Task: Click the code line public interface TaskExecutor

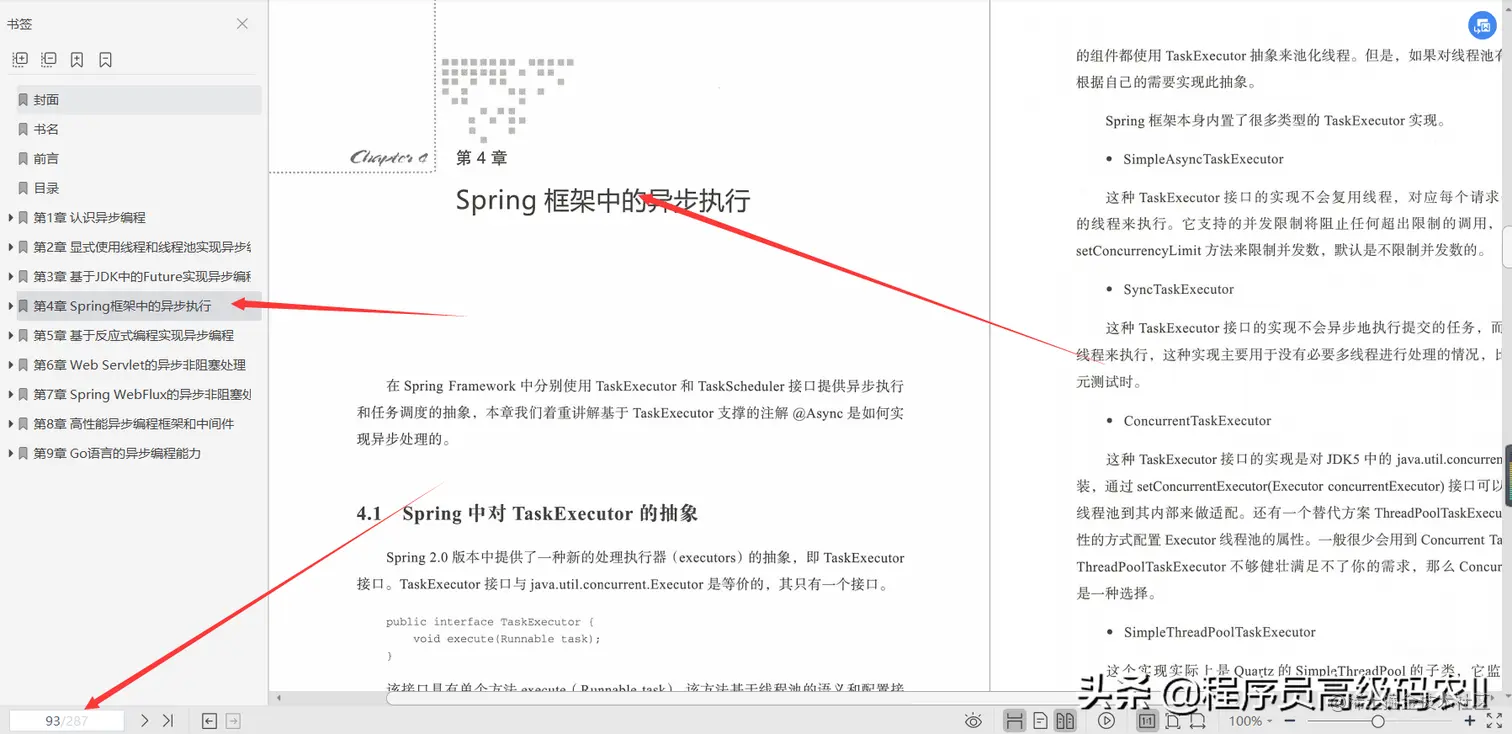Action: point(490,622)
